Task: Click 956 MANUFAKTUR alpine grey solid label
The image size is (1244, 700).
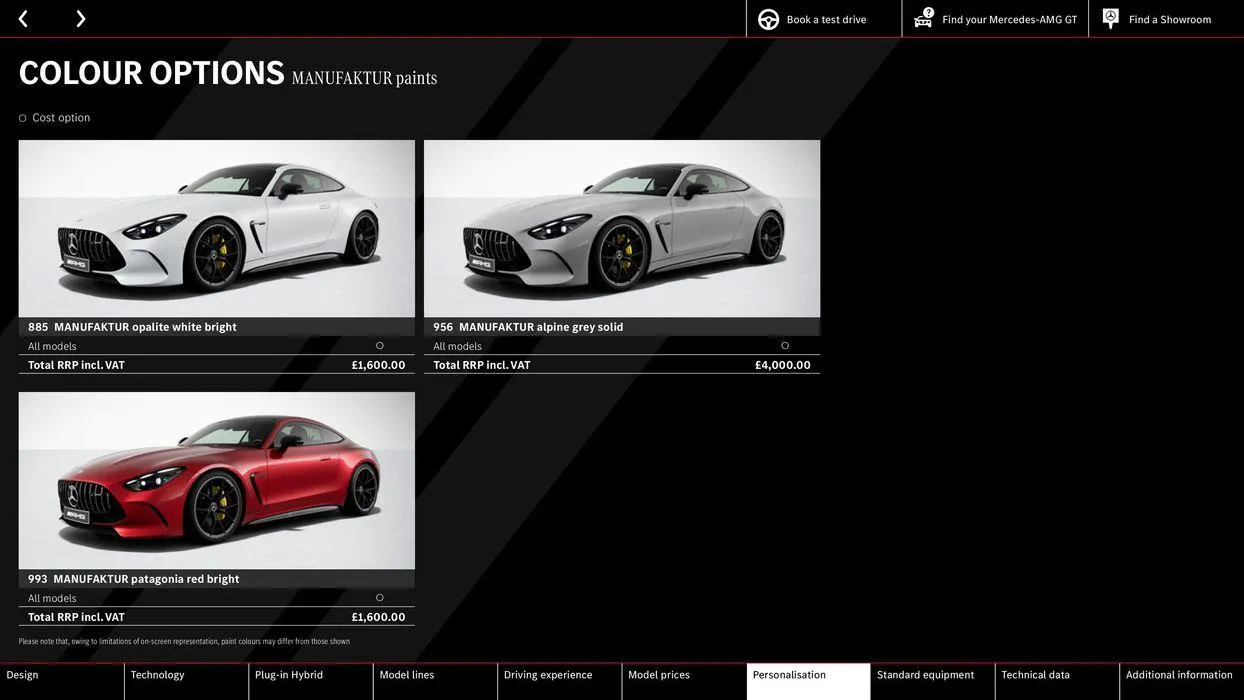Action: (x=528, y=327)
